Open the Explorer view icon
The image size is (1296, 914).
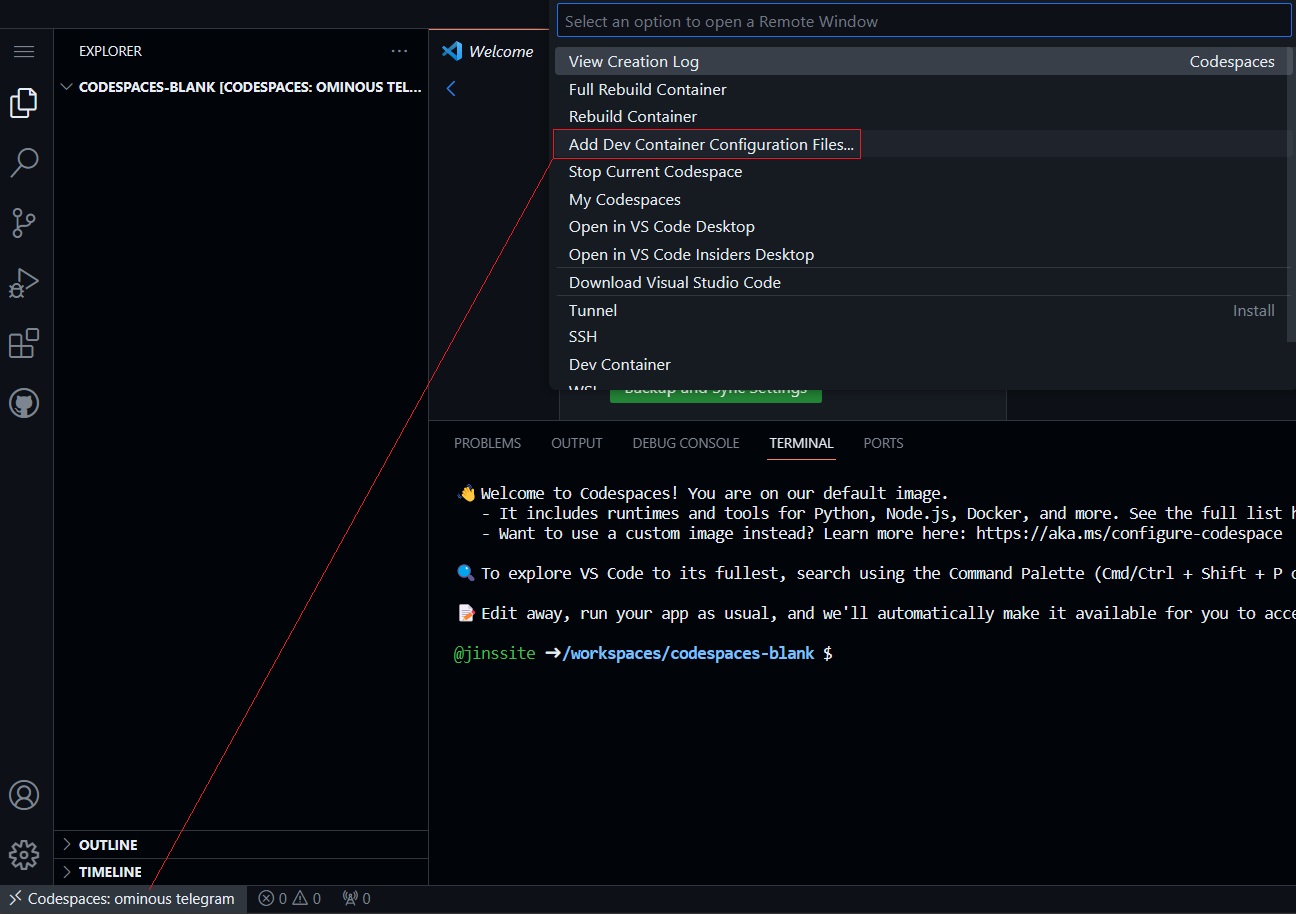pyautogui.click(x=24, y=102)
